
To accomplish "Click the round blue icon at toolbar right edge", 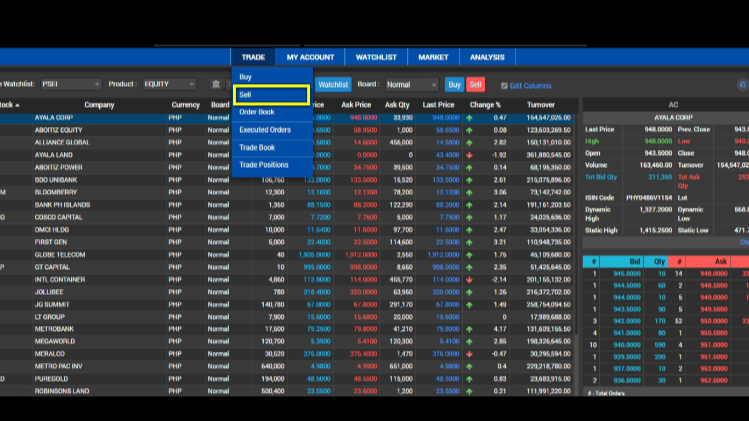I will click(743, 85).
